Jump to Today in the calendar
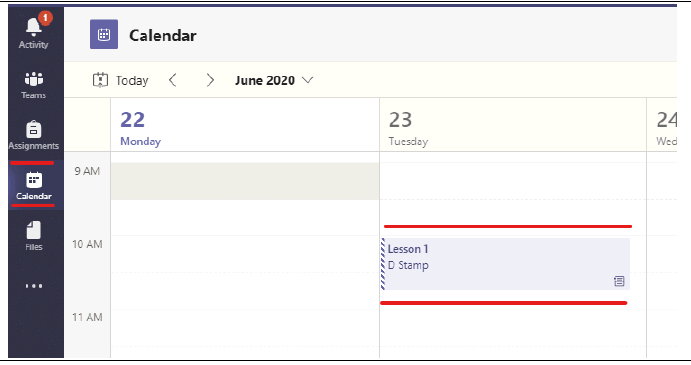 pos(121,80)
